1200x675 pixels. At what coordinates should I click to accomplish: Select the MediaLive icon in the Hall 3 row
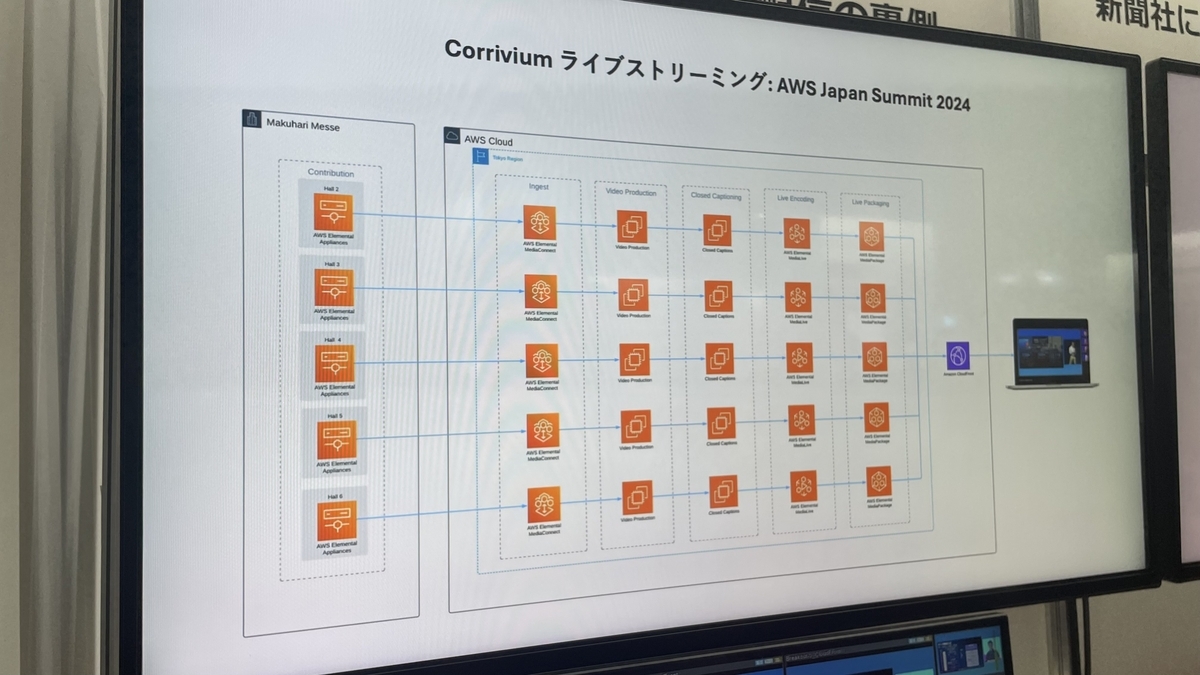coord(798,296)
